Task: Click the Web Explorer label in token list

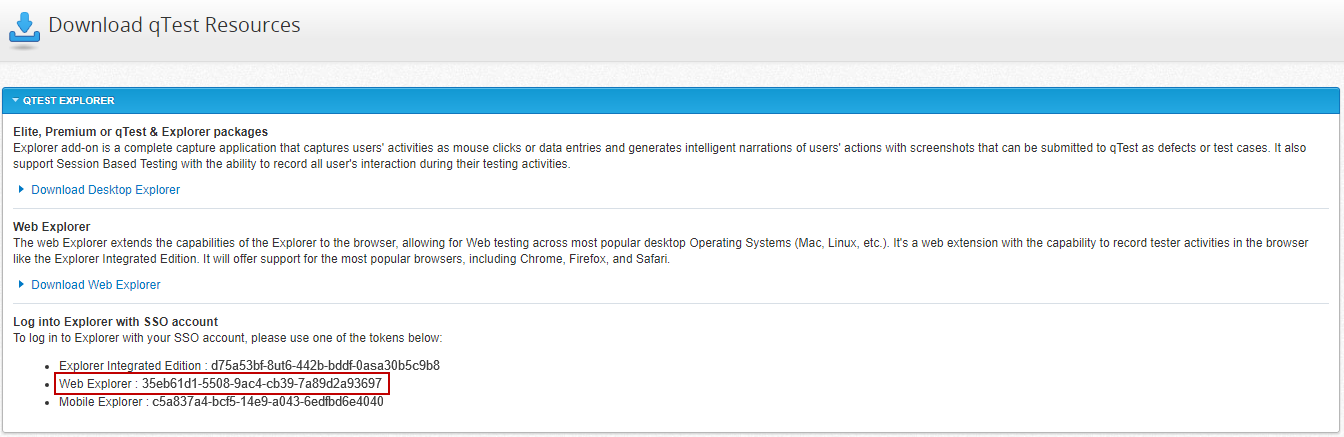Action: tap(96, 384)
